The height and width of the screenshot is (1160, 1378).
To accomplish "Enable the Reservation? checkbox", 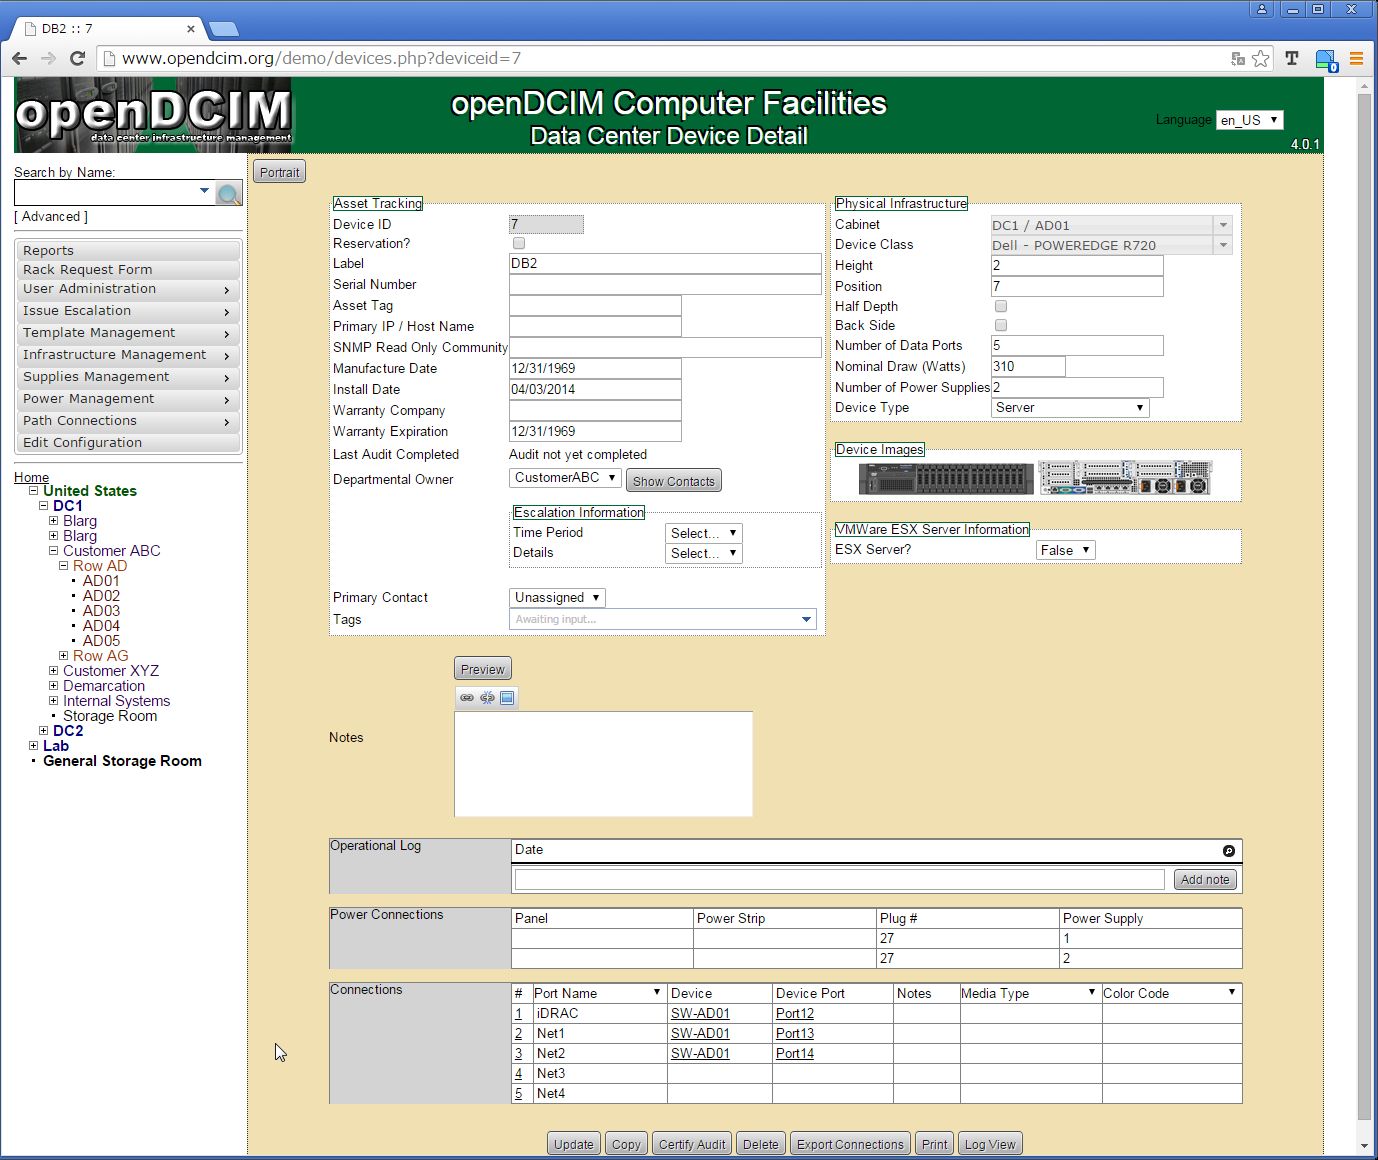I will 519,243.
